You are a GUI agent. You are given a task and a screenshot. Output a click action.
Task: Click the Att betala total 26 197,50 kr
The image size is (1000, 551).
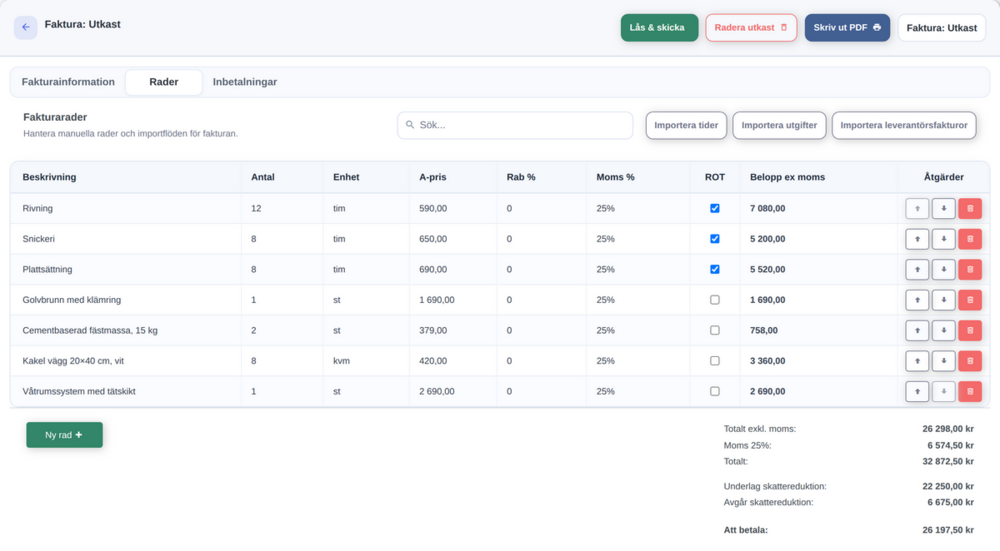[x=948, y=530]
